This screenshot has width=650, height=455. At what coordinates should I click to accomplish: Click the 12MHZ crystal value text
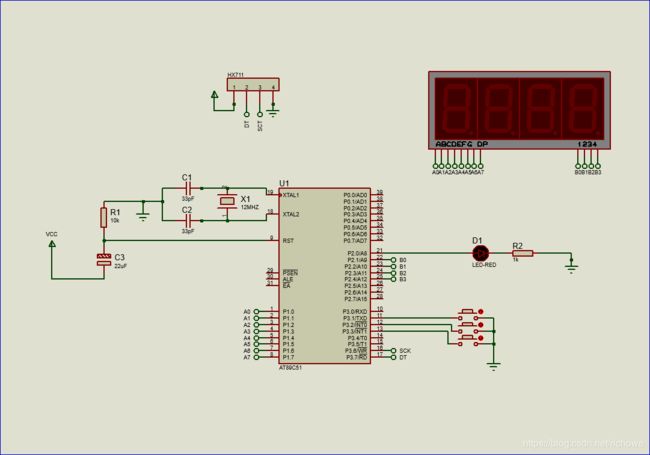pyautogui.click(x=250, y=207)
